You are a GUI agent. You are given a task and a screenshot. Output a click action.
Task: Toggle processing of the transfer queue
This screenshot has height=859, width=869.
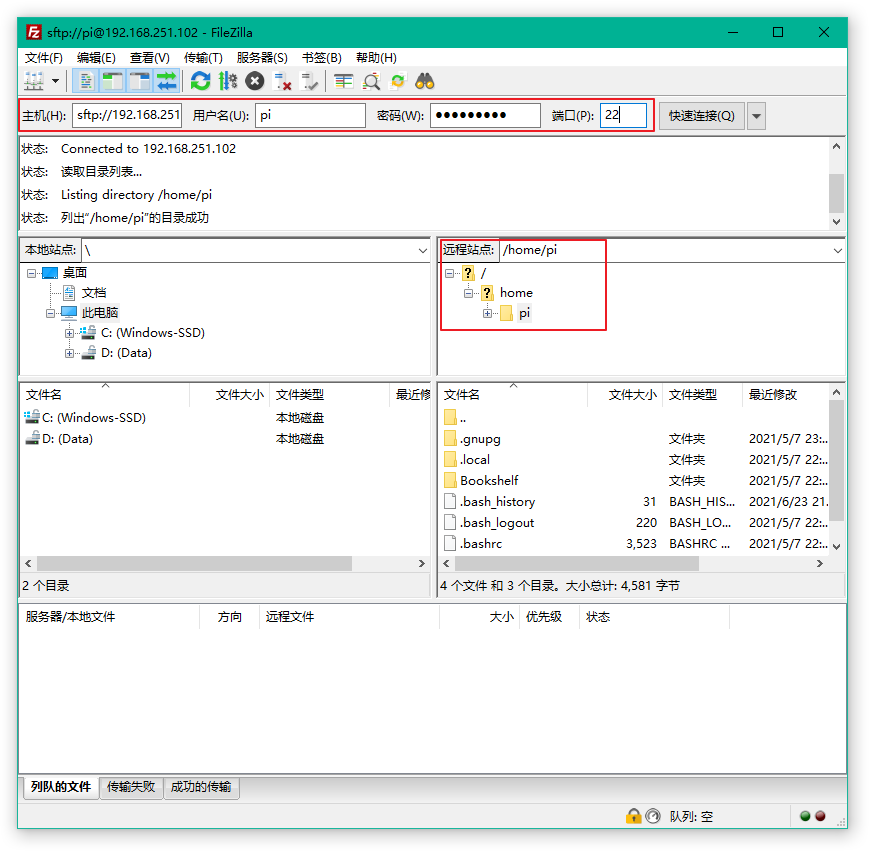(x=227, y=81)
